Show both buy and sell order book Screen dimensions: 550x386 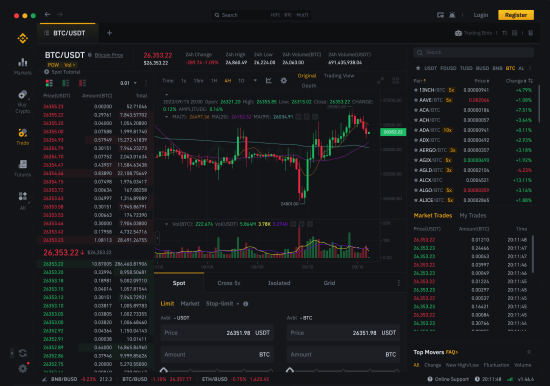point(49,83)
